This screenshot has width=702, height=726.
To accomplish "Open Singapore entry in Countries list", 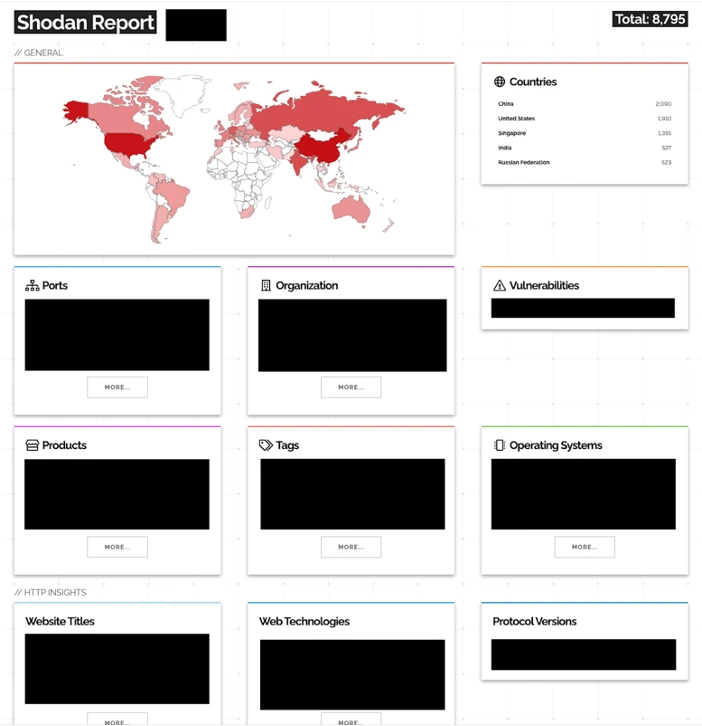I will coord(511,133).
